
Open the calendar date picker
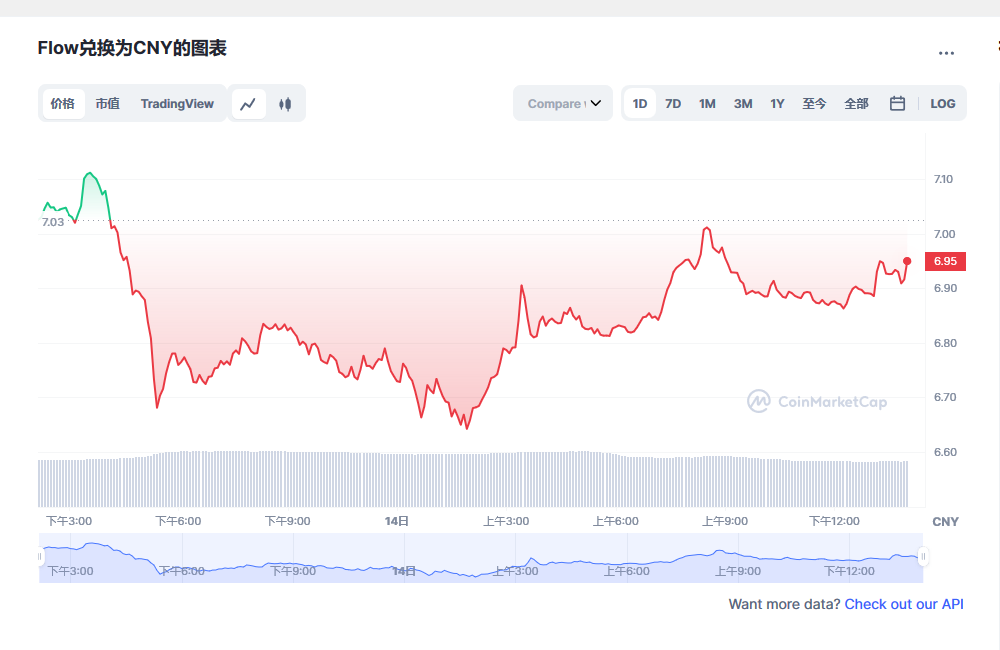point(897,103)
